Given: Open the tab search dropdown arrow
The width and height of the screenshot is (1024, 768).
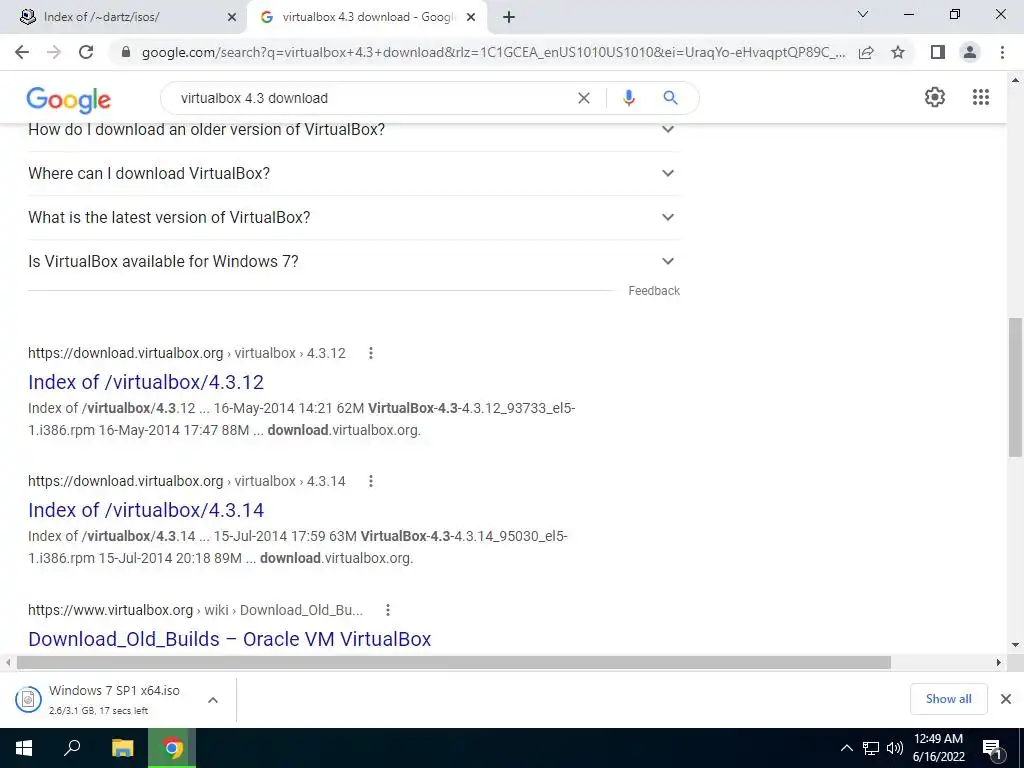Looking at the screenshot, I should (863, 14).
